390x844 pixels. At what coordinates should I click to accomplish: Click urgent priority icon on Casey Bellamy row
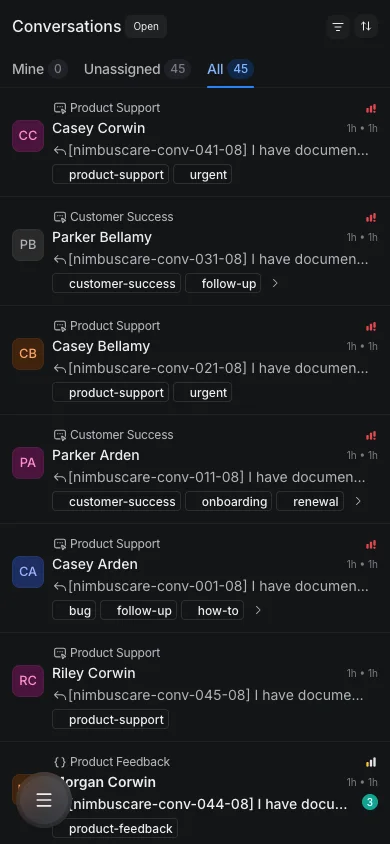click(x=371, y=327)
